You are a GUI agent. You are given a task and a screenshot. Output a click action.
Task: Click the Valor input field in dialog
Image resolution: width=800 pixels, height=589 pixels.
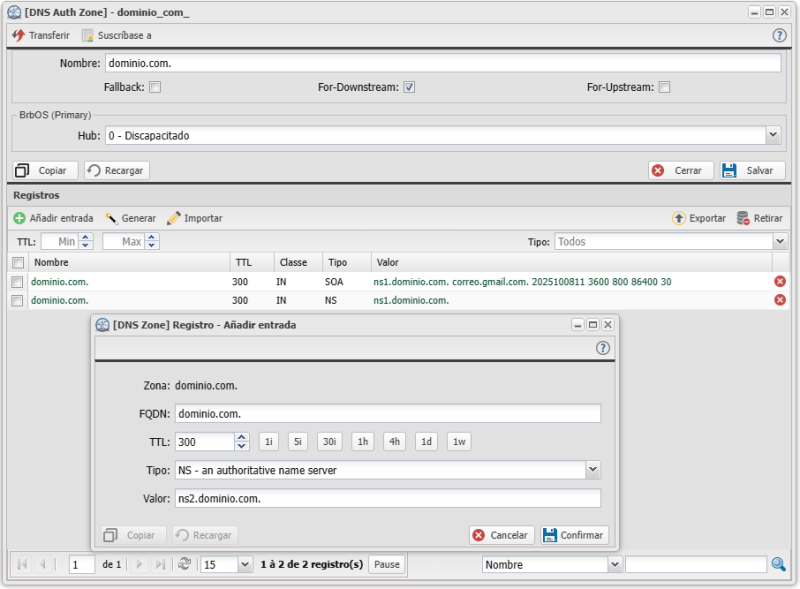click(387, 498)
